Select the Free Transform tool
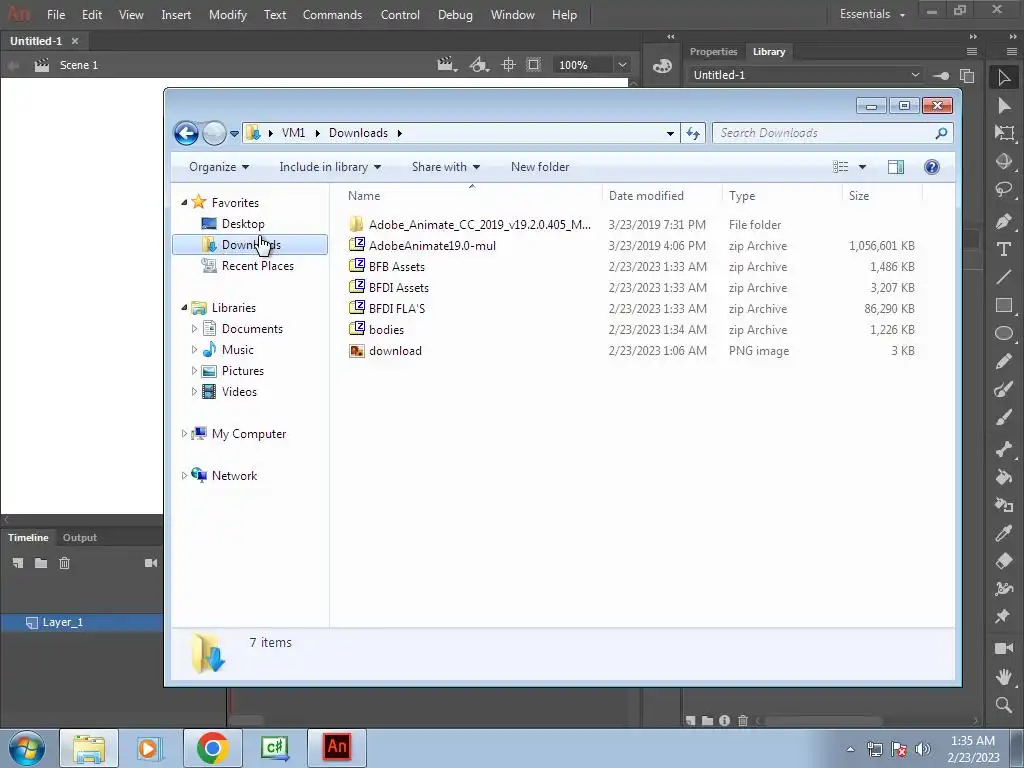 pyautogui.click(x=1004, y=133)
